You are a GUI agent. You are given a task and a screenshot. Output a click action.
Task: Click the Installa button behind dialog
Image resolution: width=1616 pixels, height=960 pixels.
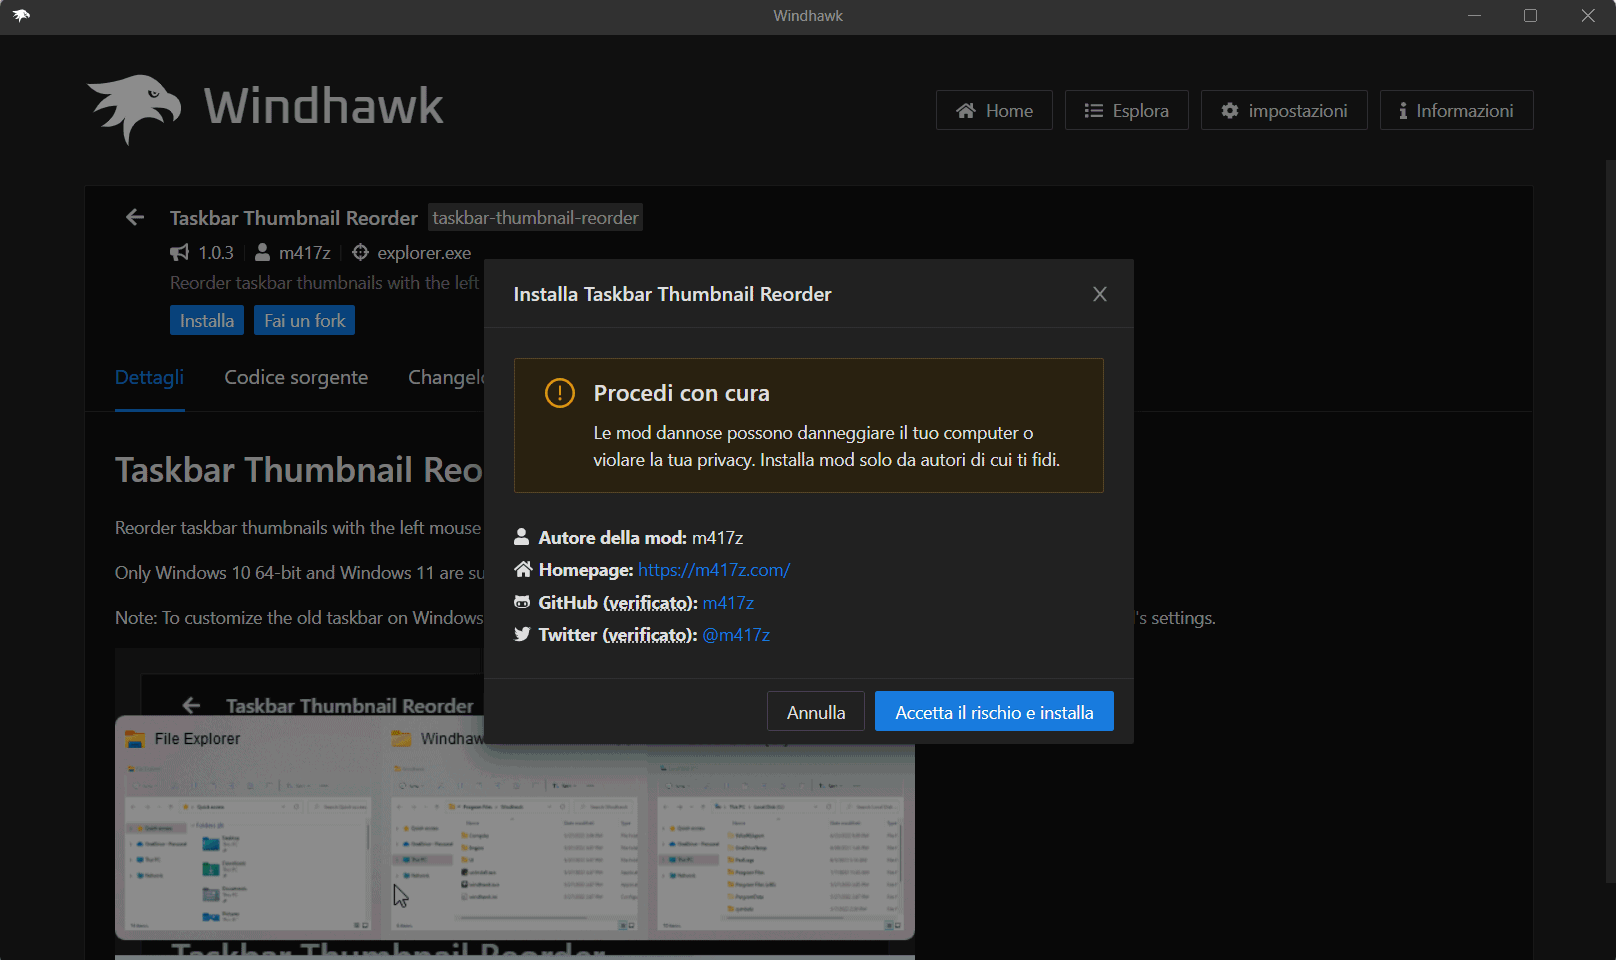click(207, 320)
